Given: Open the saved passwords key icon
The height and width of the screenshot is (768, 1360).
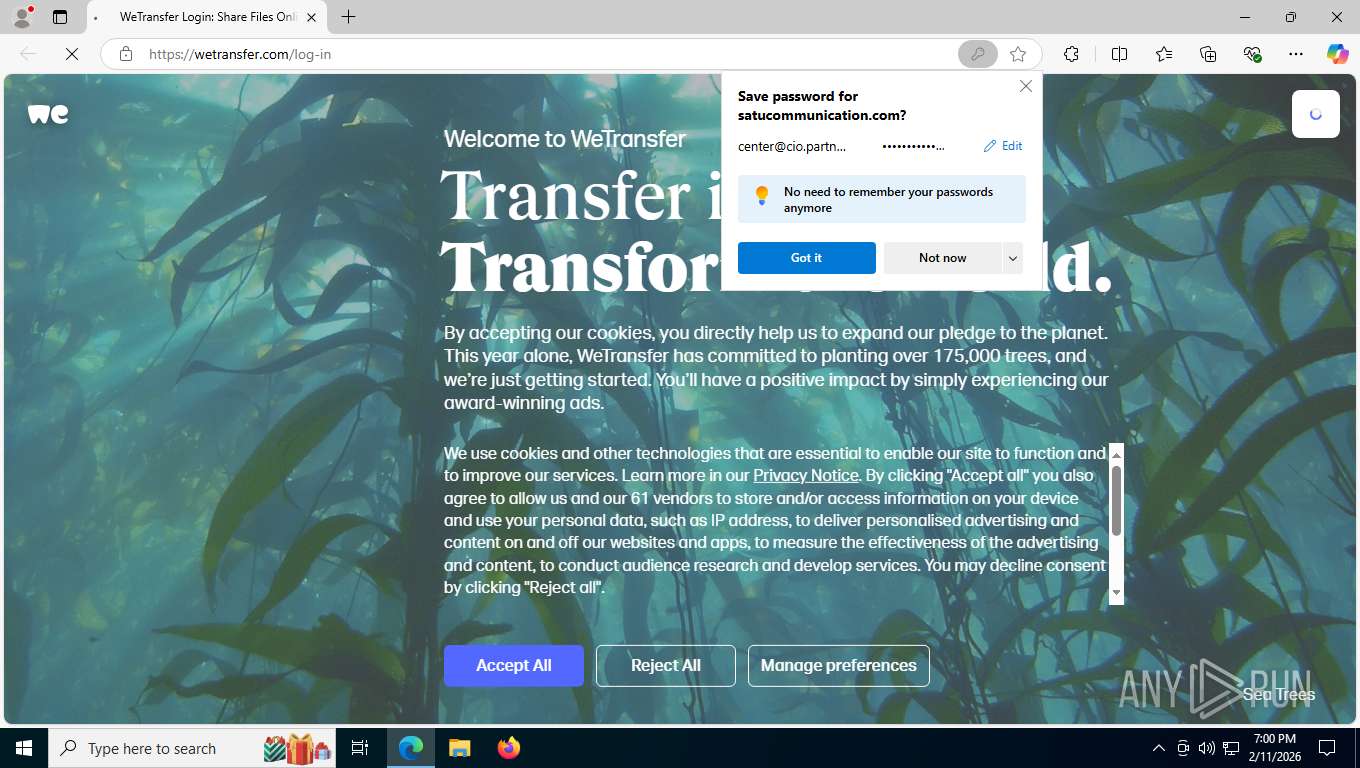Looking at the screenshot, I should coord(977,54).
